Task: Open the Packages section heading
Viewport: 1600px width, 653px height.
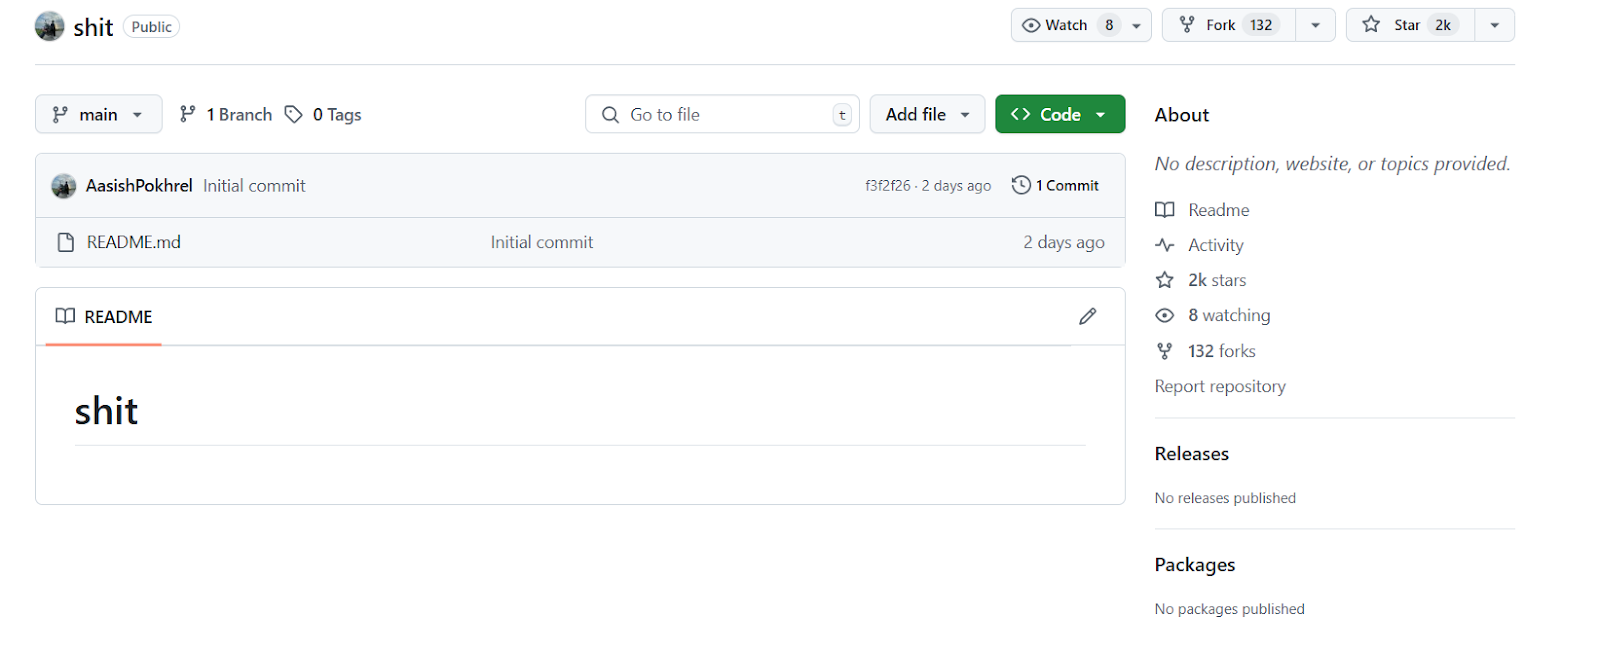Action: coord(1195,565)
